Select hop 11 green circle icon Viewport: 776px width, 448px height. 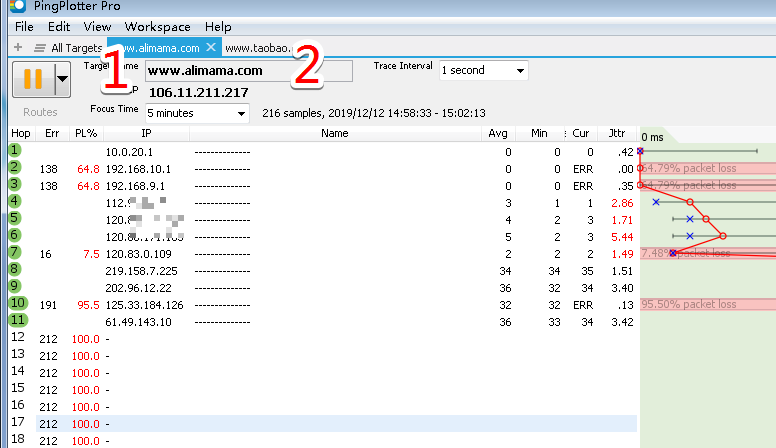[x=18, y=320]
